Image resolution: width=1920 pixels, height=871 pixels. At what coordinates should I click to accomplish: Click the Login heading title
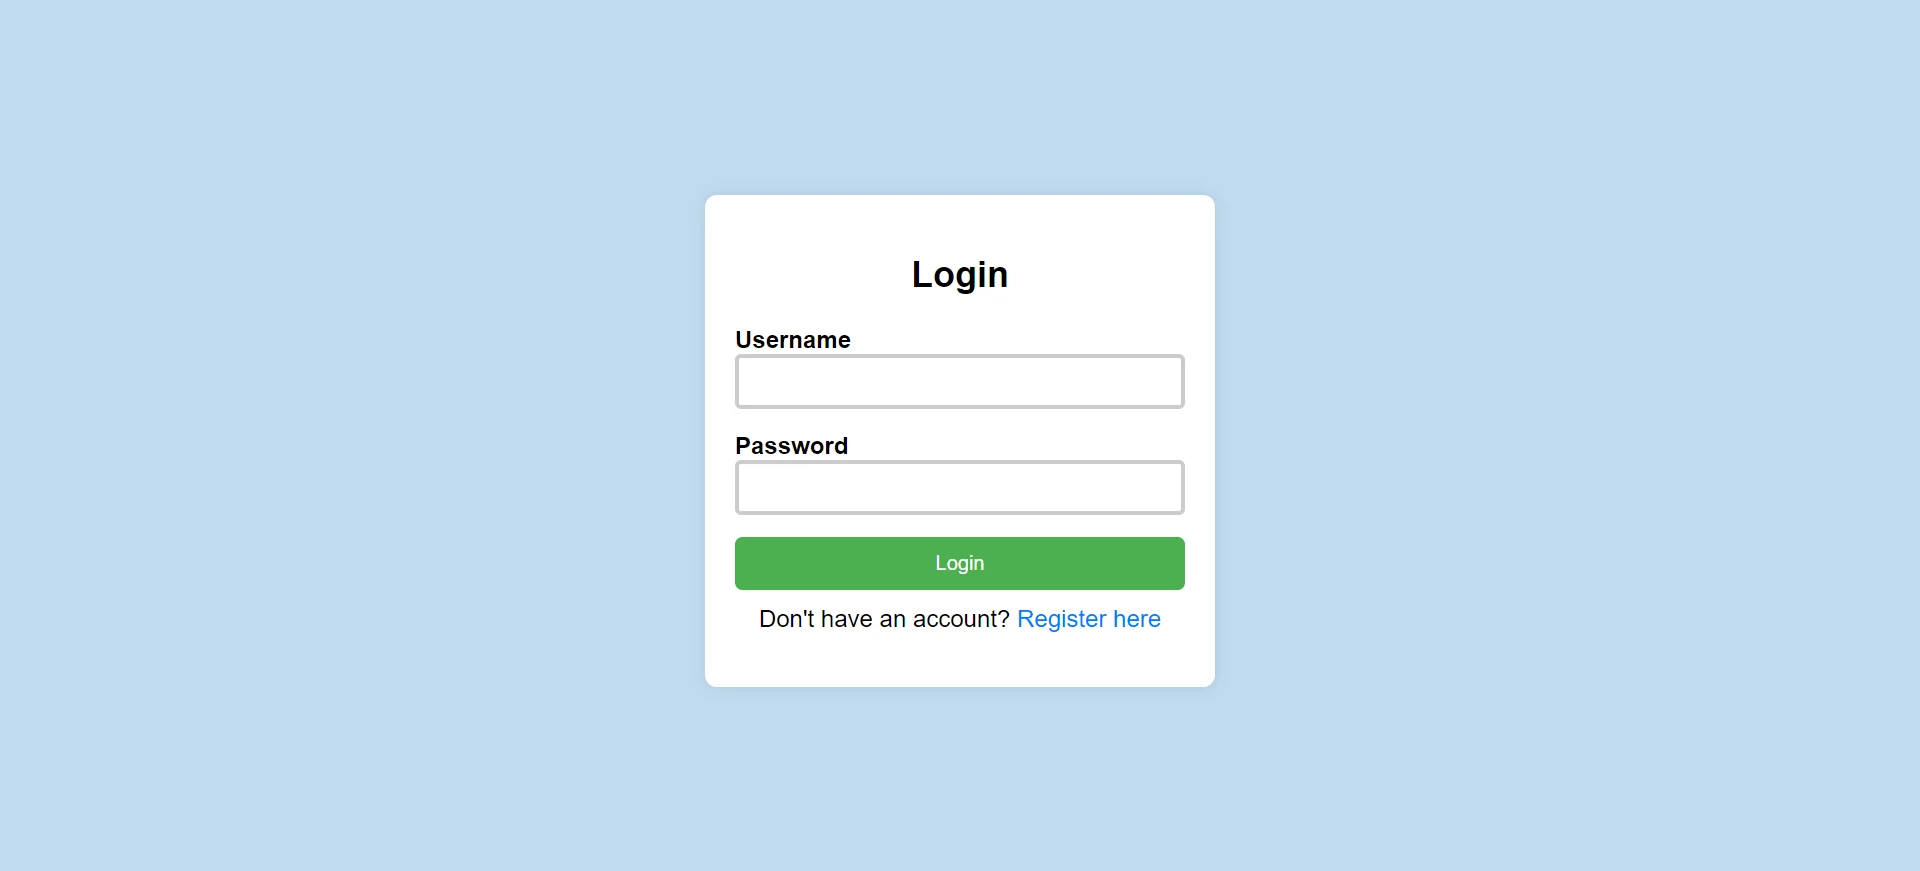point(960,274)
